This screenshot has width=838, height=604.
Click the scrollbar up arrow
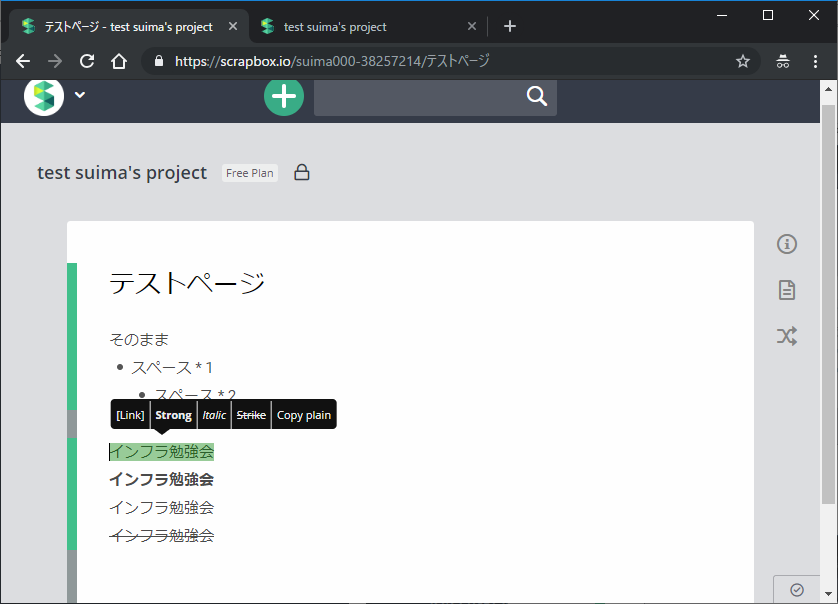pyautogui.click(x=828, y=88)
